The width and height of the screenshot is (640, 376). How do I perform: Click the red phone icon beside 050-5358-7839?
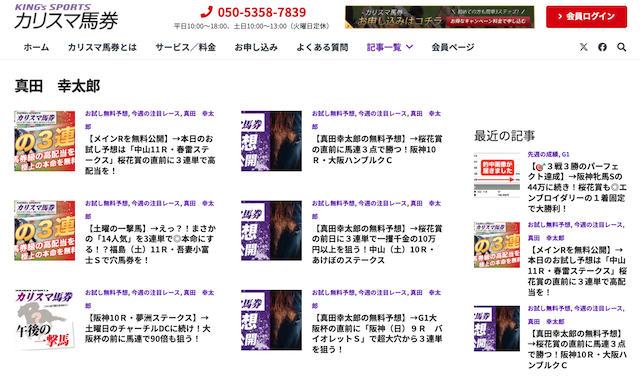pos(207,12)
